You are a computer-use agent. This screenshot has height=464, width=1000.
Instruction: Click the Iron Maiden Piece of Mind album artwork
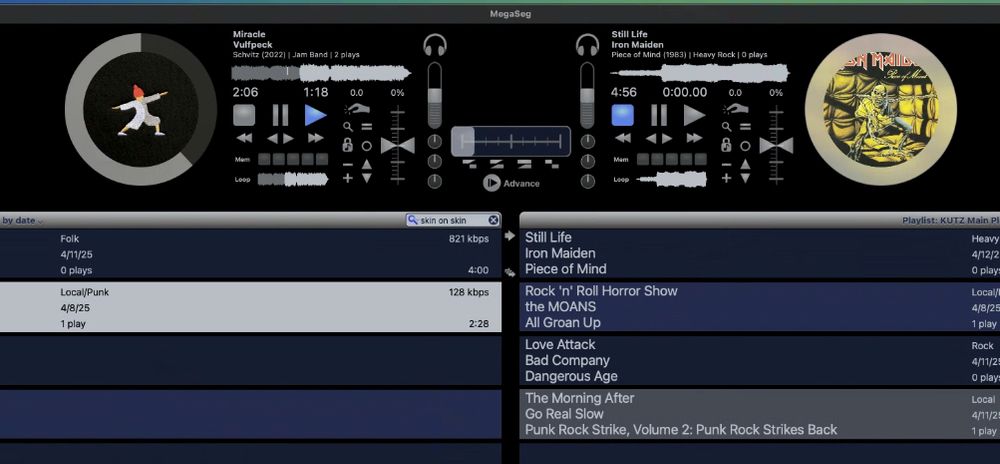point(881,109)
